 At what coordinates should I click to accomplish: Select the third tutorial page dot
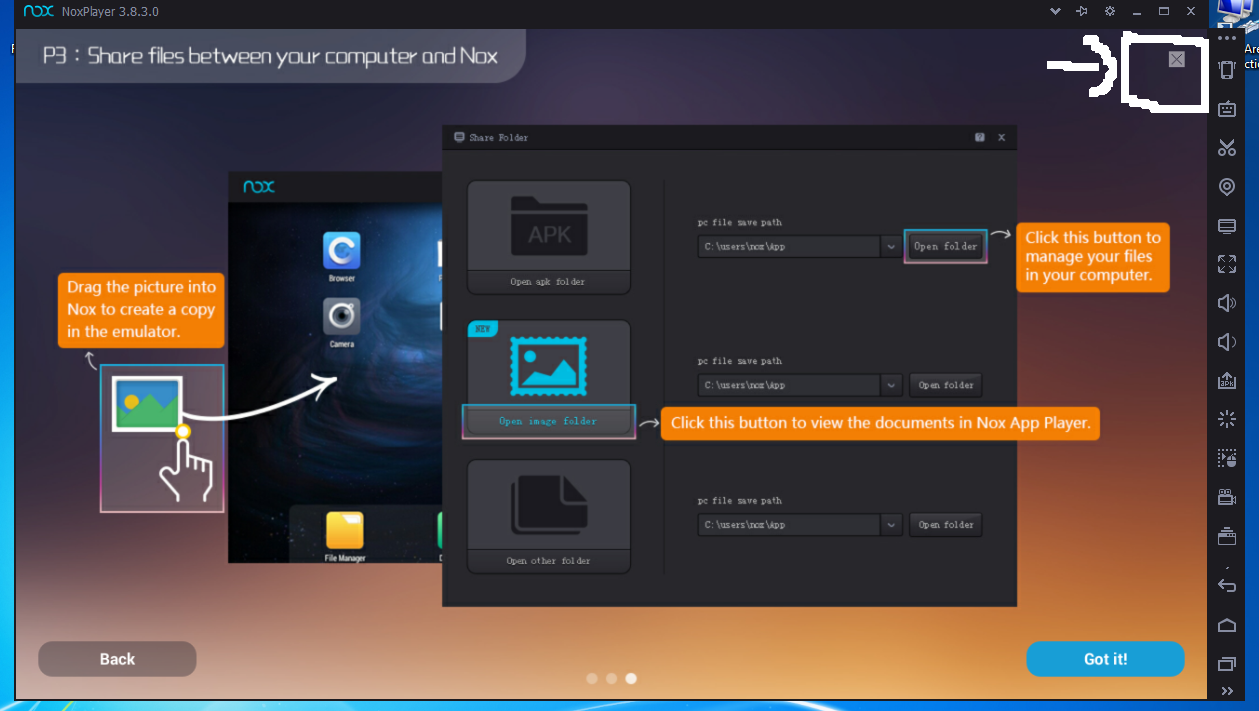coord(631,678)
